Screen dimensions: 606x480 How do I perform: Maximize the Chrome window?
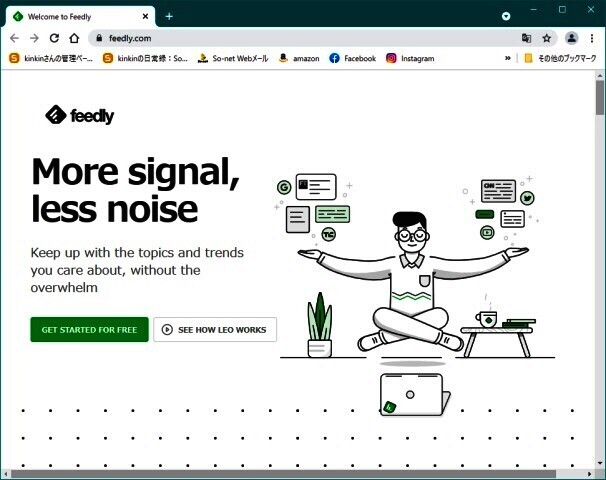(562, 10)
